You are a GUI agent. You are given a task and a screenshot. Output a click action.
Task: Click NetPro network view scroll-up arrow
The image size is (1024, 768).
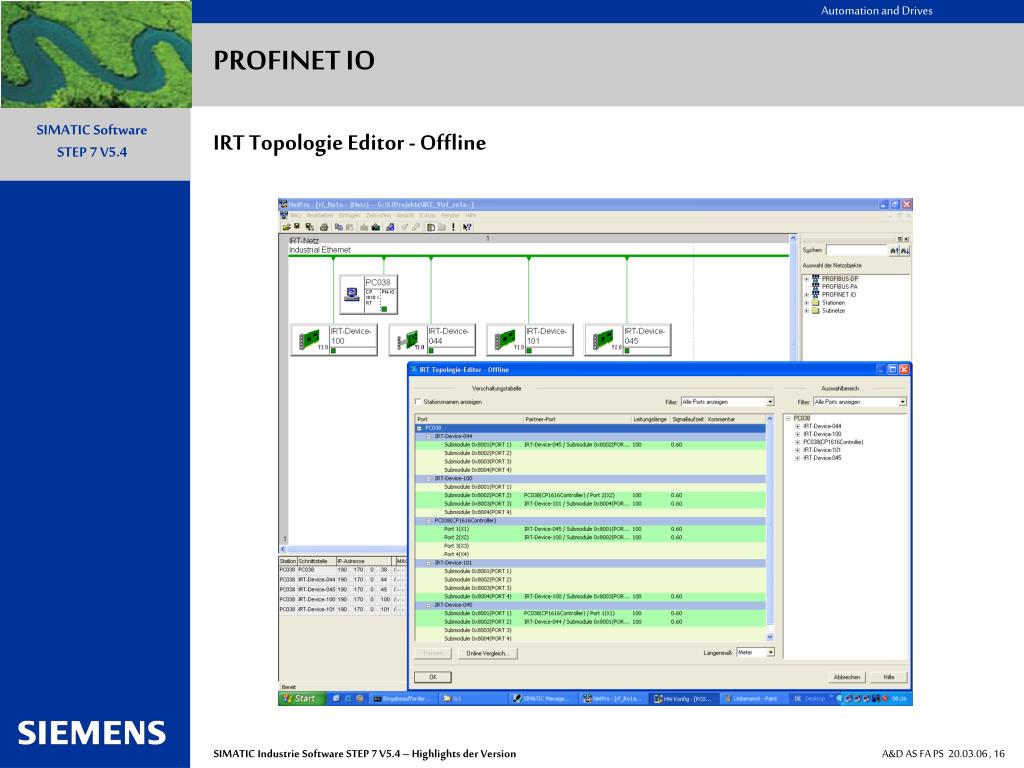[x=793, y=239]
